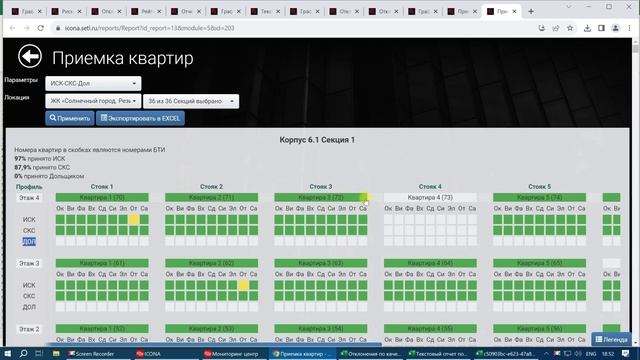
Task: Open the ЖК «Солнечный город» location dropdown
Action: click(93, 101)
